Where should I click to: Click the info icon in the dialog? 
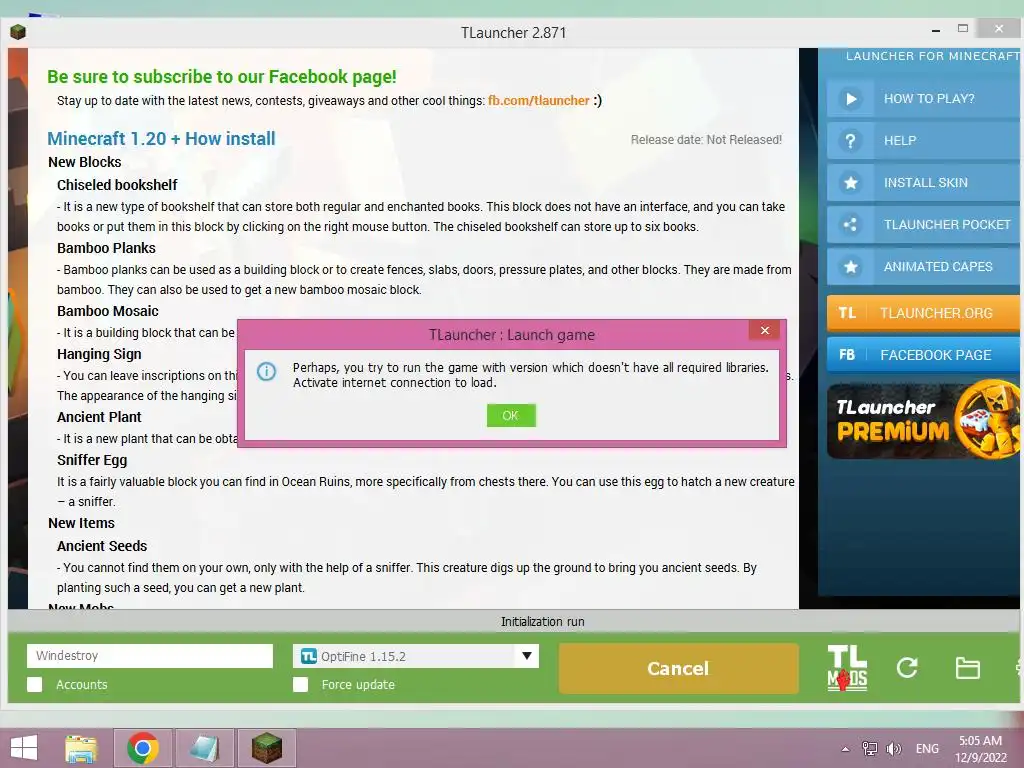(266, 371)
